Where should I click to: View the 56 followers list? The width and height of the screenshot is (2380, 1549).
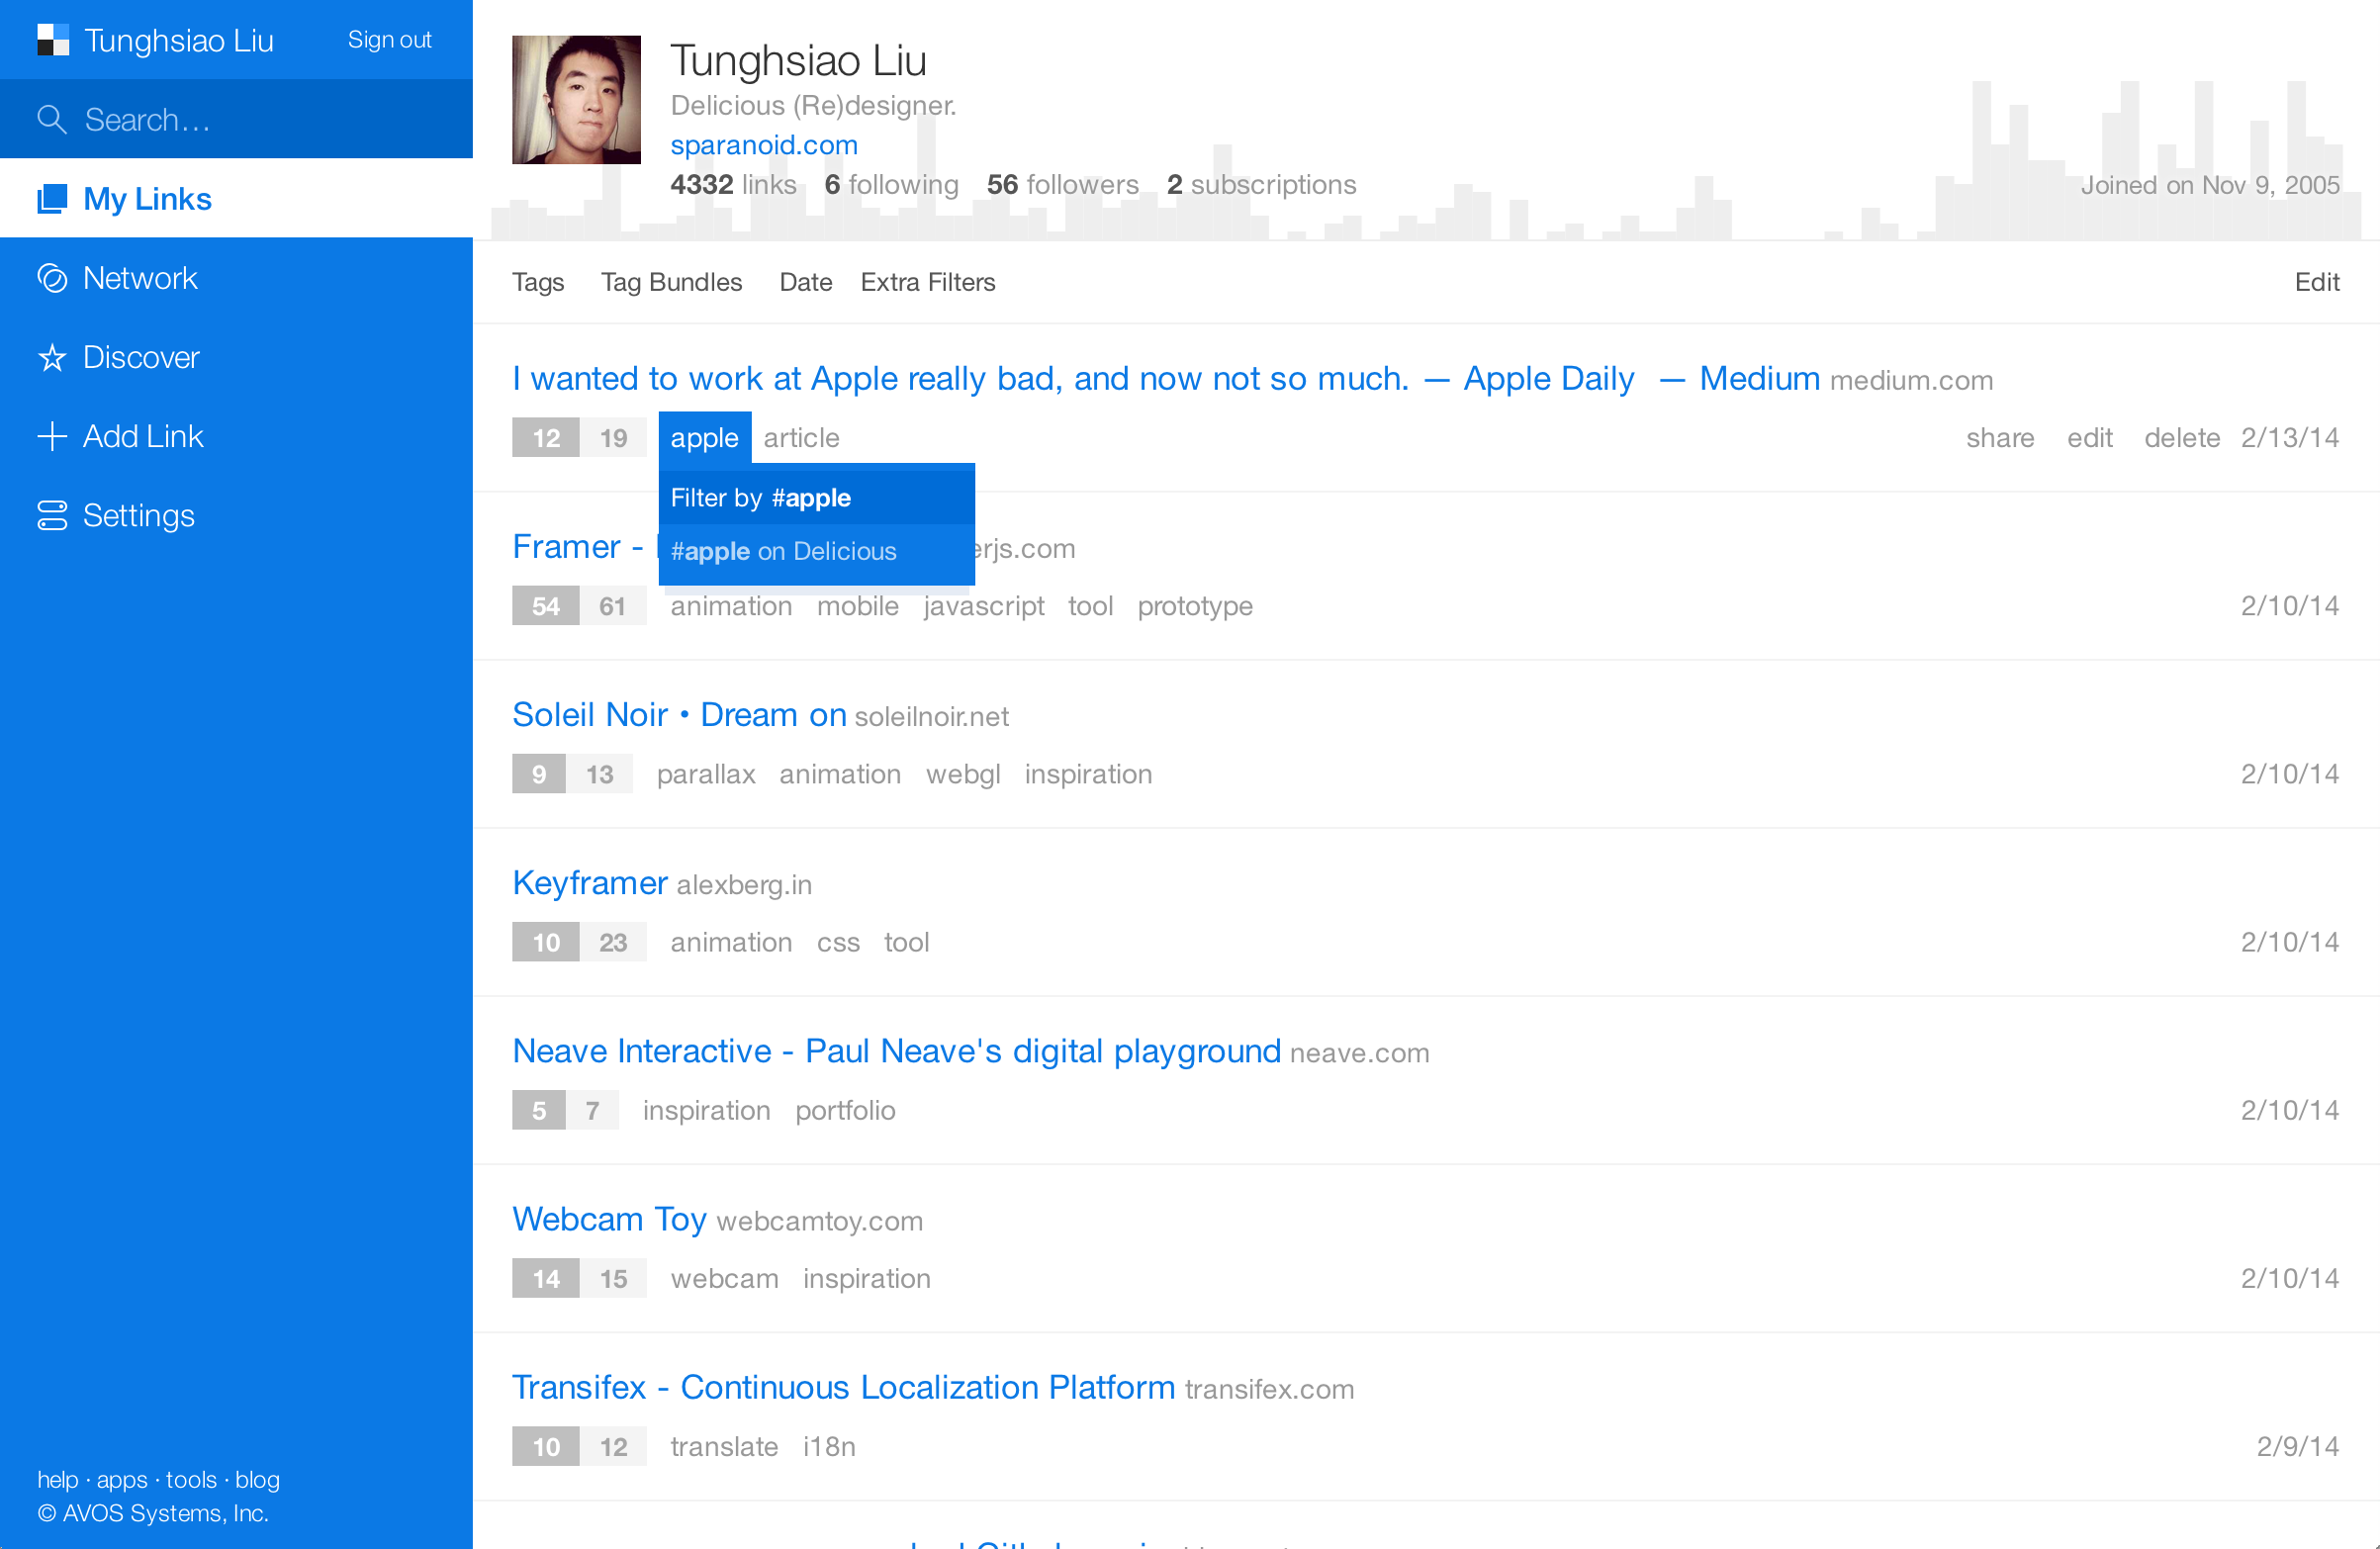click(x=1062, y=185)
